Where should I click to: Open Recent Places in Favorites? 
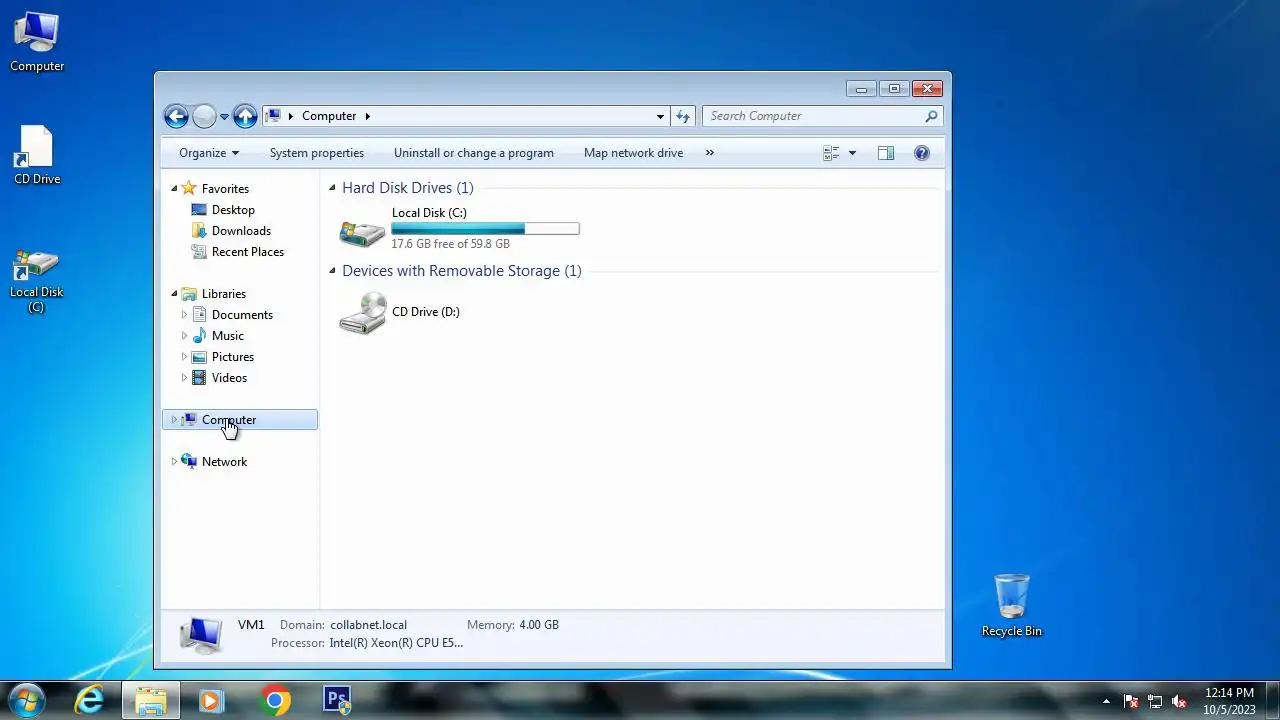click(x=248, y=251)
